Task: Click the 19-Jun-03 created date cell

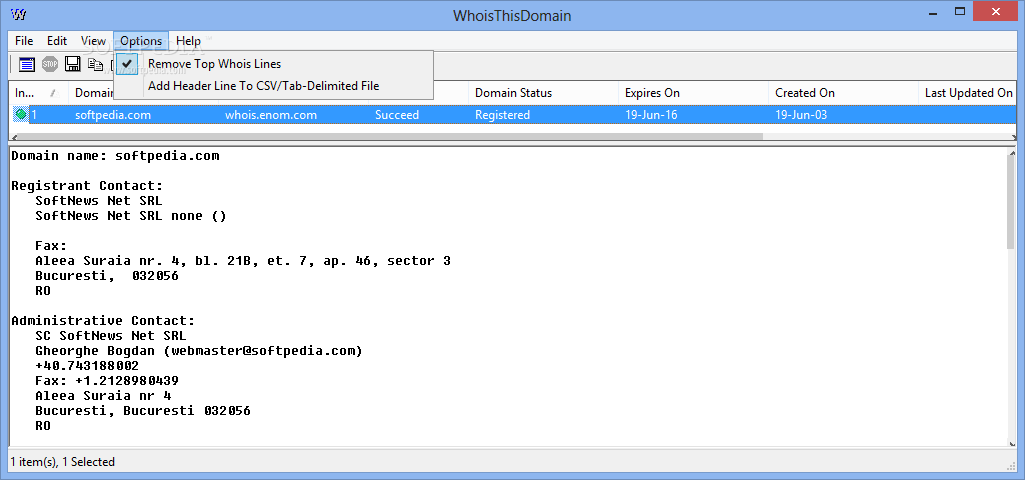Action: coord(801,115)
